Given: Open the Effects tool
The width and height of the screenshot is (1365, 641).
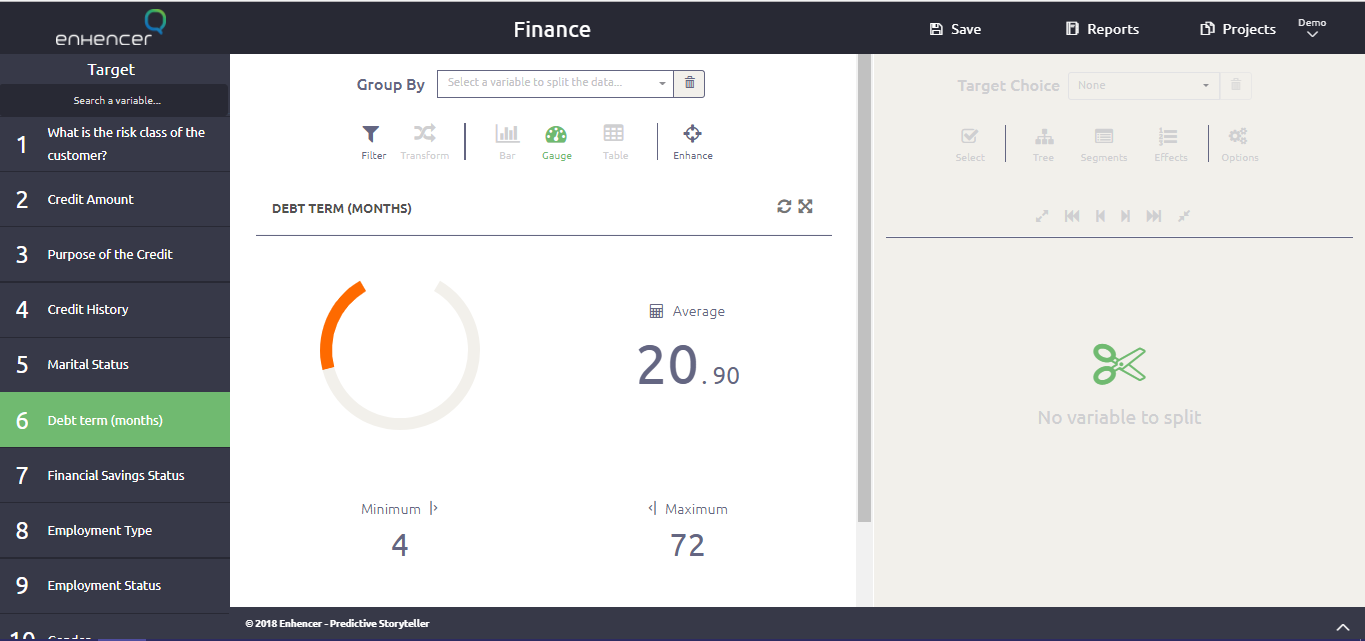Looking at the screenshot, I should coord(1170,144).
